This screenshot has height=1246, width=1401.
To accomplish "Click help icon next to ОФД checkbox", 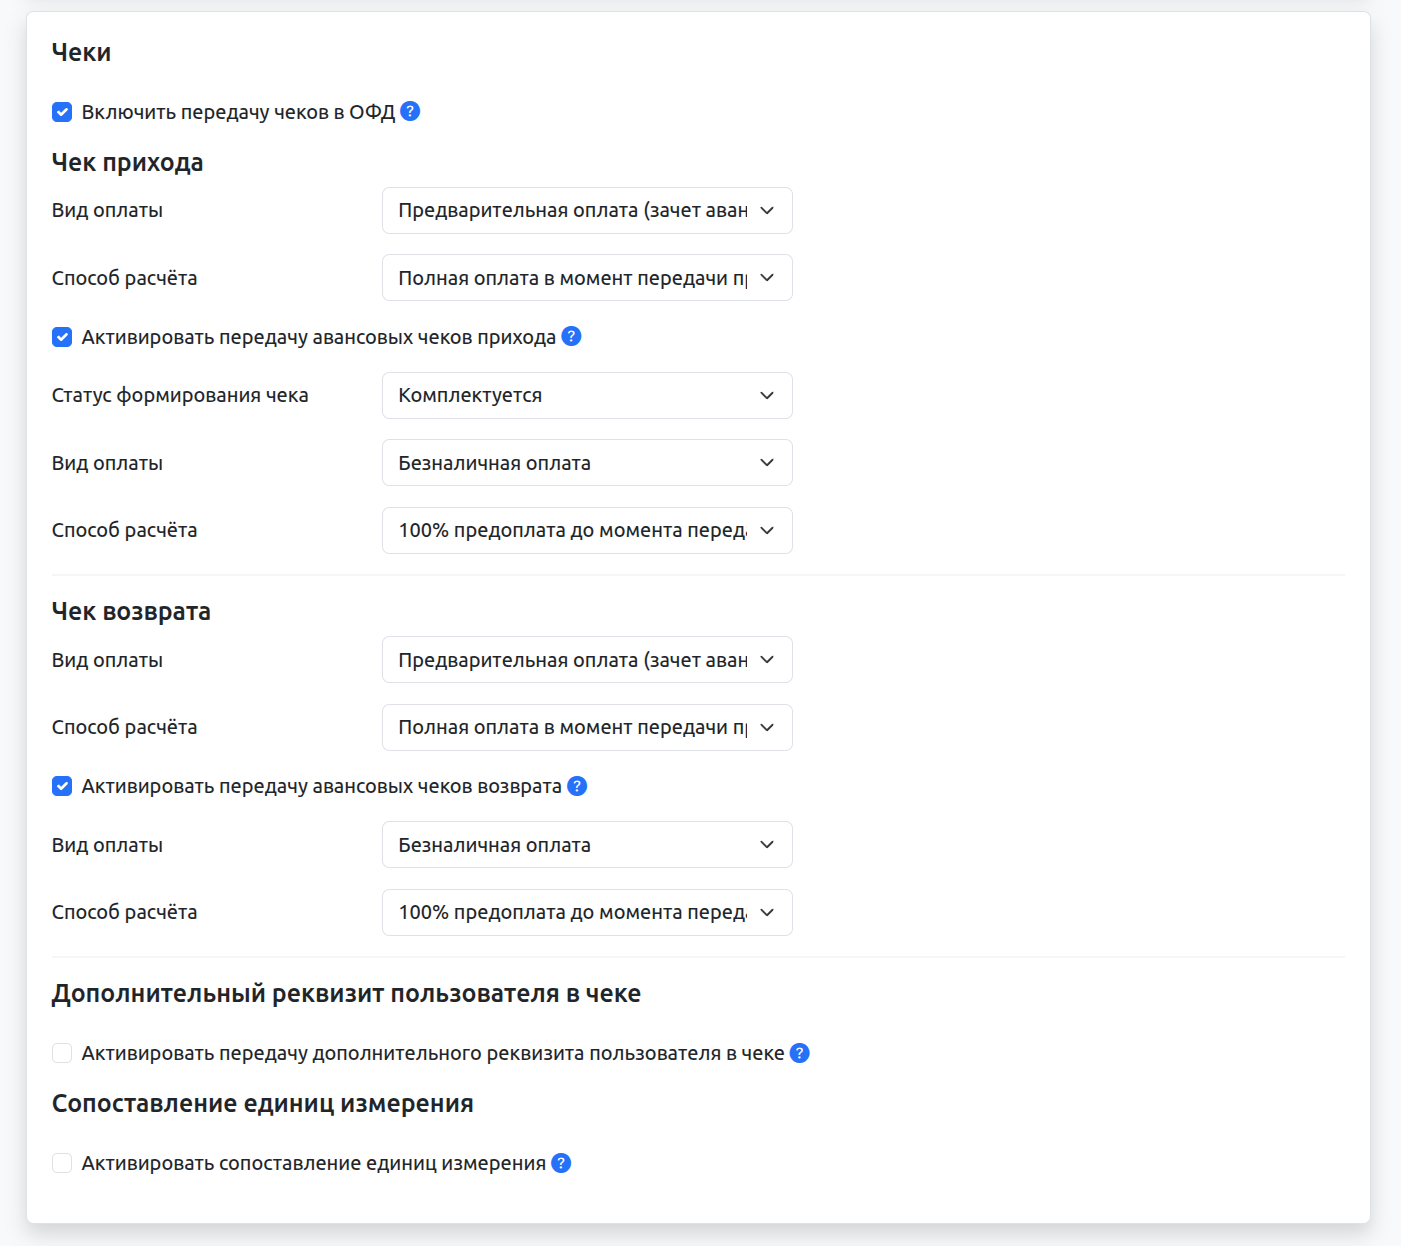I will click(410, 112).
